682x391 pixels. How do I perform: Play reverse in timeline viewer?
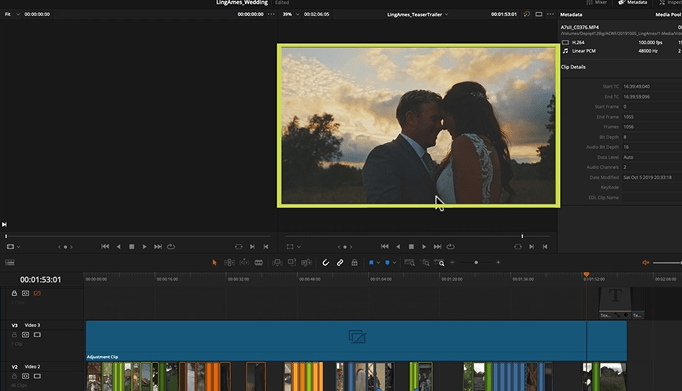click(398, 247)
